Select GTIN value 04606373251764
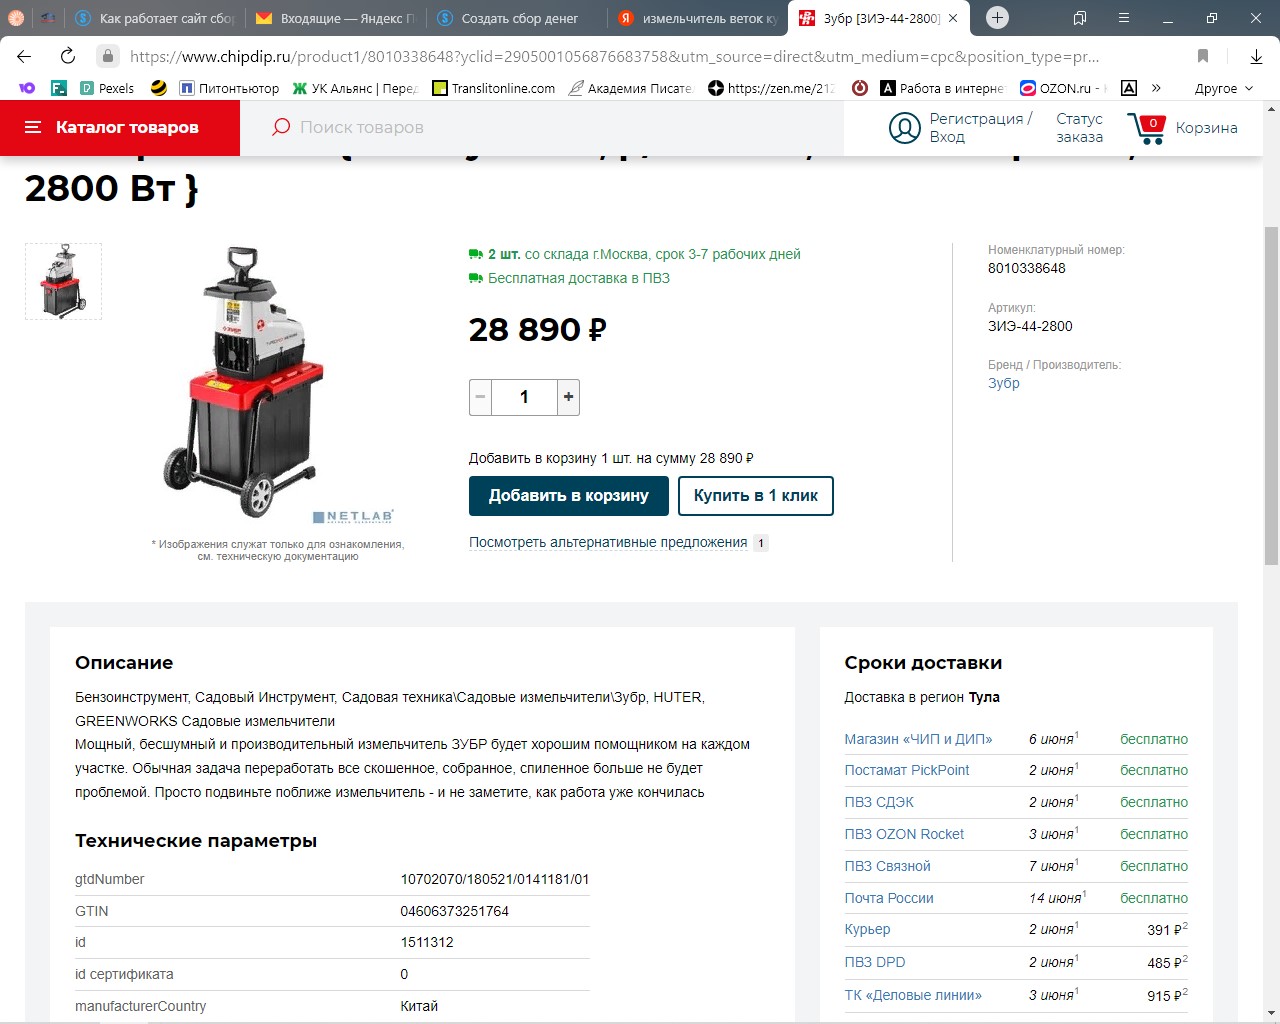Screen dimensions: 1280x1024 pyautogui.click(x=455, y=911)
